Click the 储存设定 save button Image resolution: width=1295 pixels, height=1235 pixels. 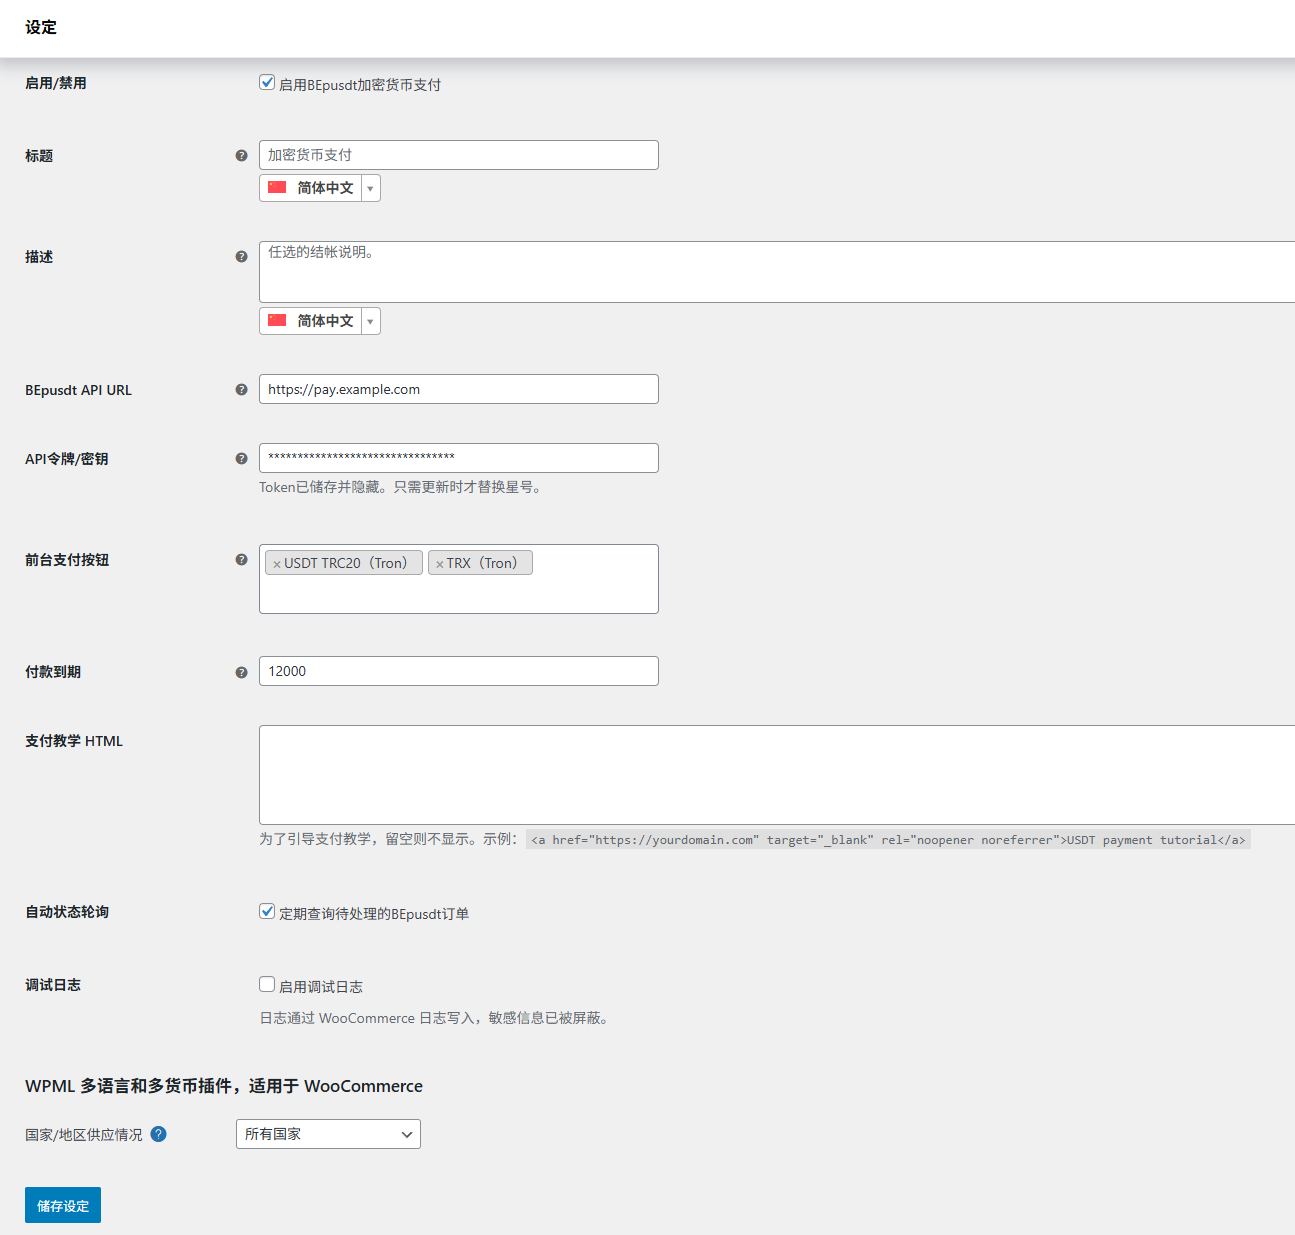[x=63, y=1205]
